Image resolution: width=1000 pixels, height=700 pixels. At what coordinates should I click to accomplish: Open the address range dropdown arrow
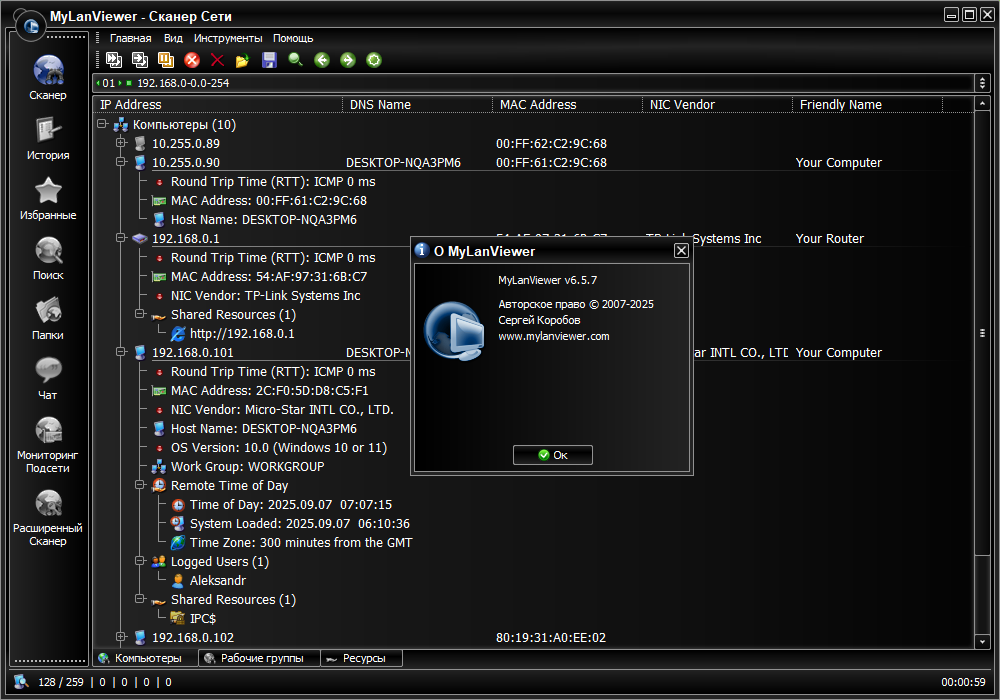coord(982,83)
